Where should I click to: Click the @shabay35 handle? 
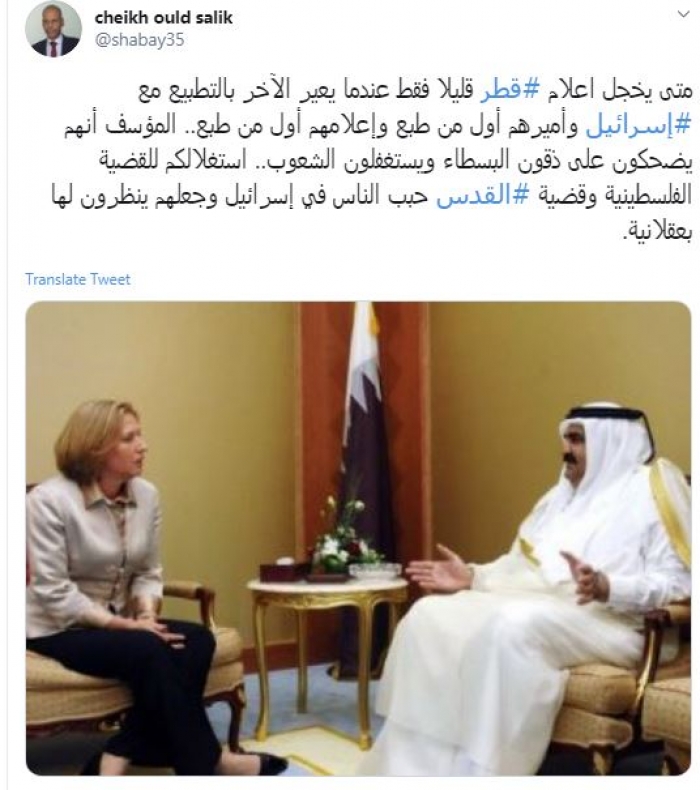coord(140,40)
